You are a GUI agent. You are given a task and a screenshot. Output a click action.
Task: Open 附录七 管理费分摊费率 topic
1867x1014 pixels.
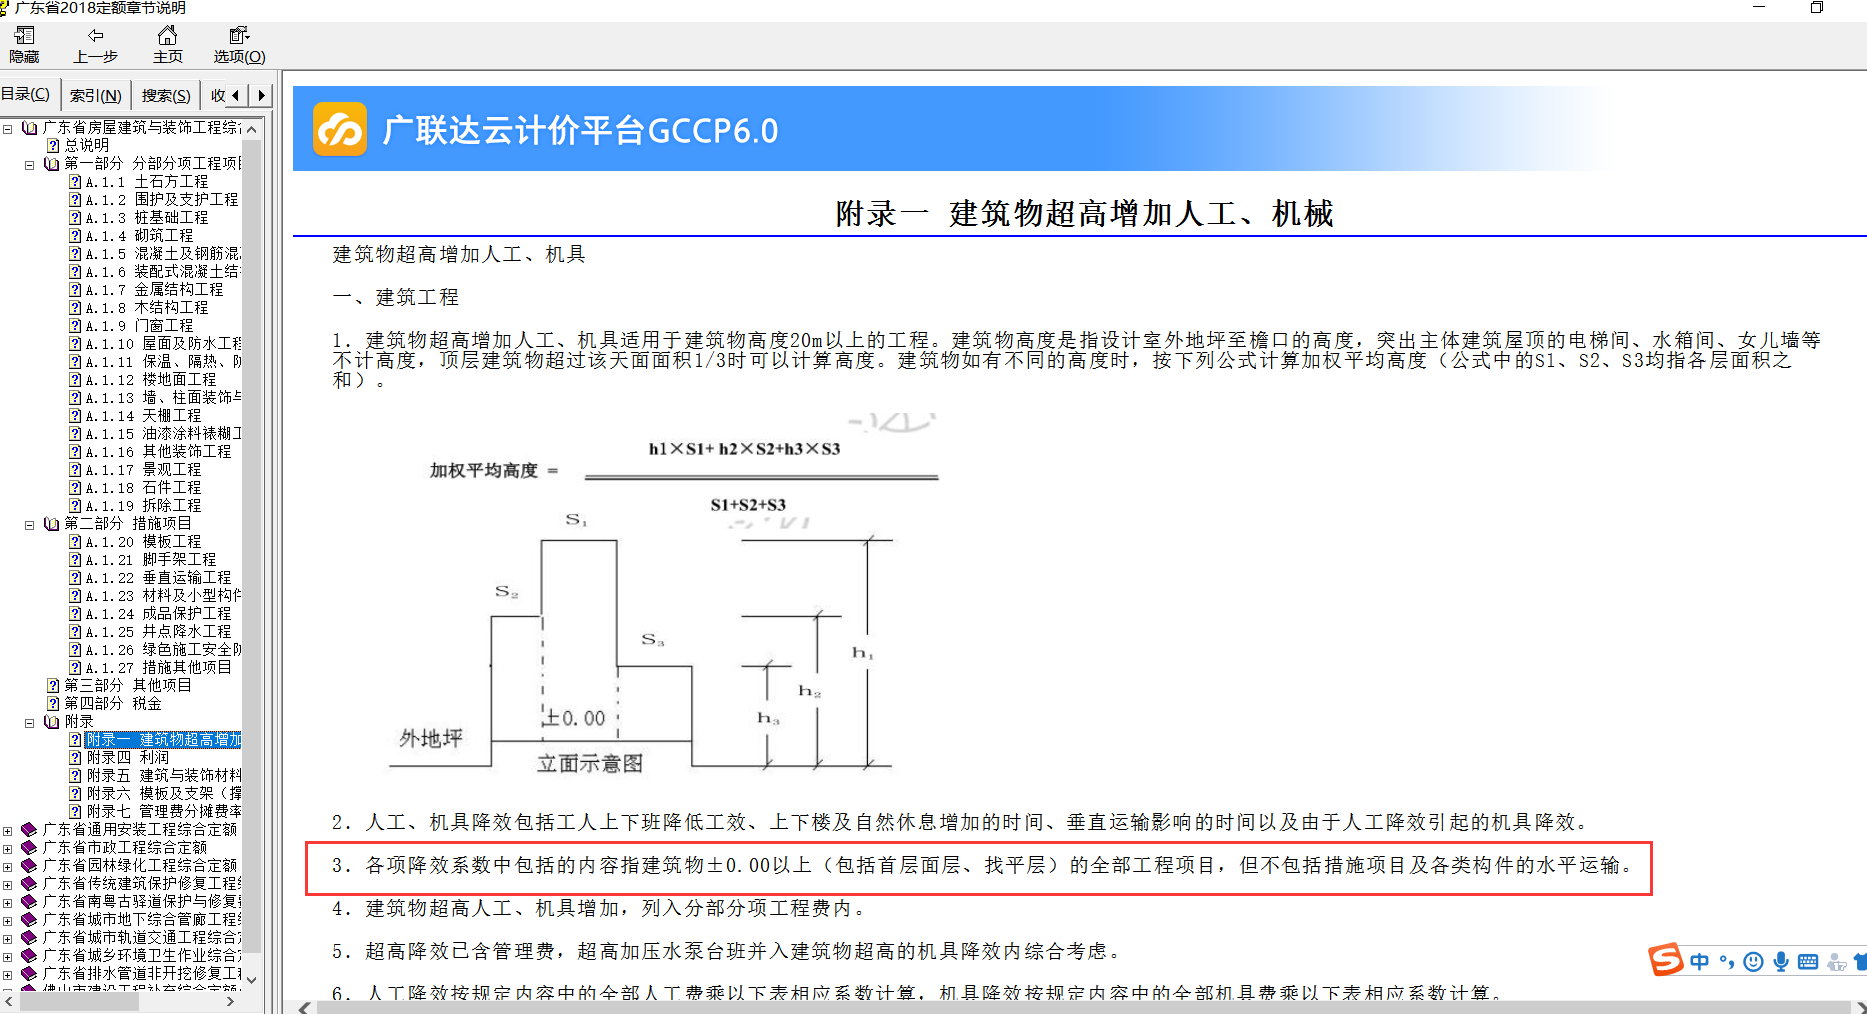tap(164, 812)
